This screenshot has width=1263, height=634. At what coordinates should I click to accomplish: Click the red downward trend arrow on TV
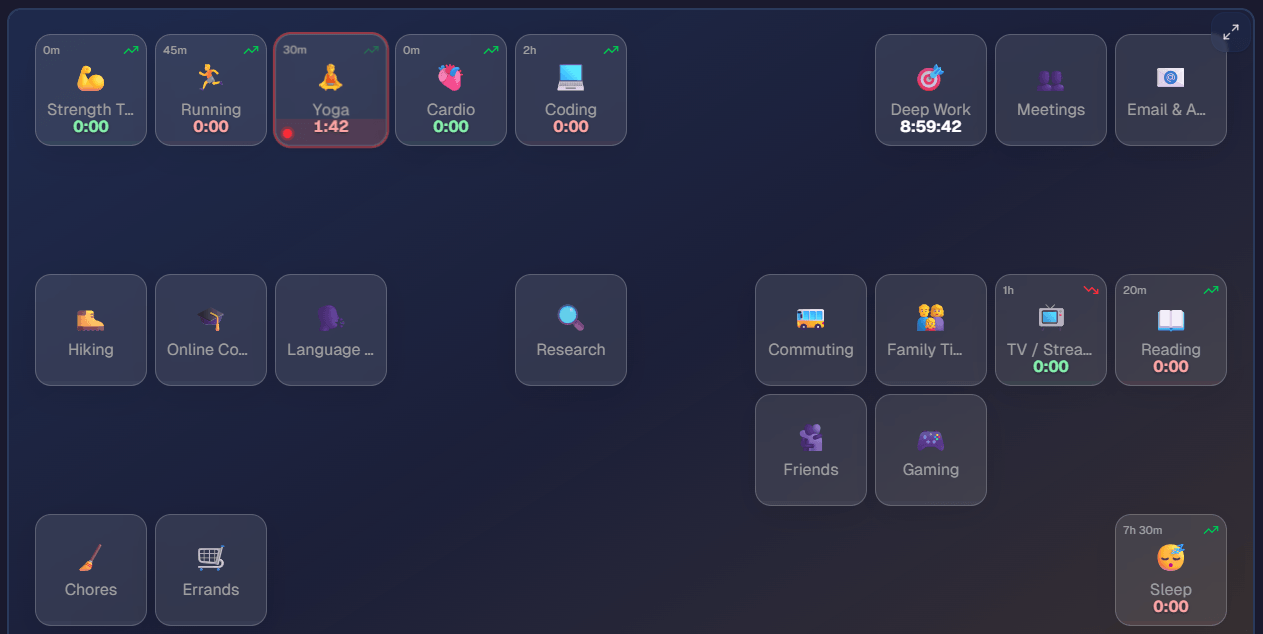tap(1091, 290)
